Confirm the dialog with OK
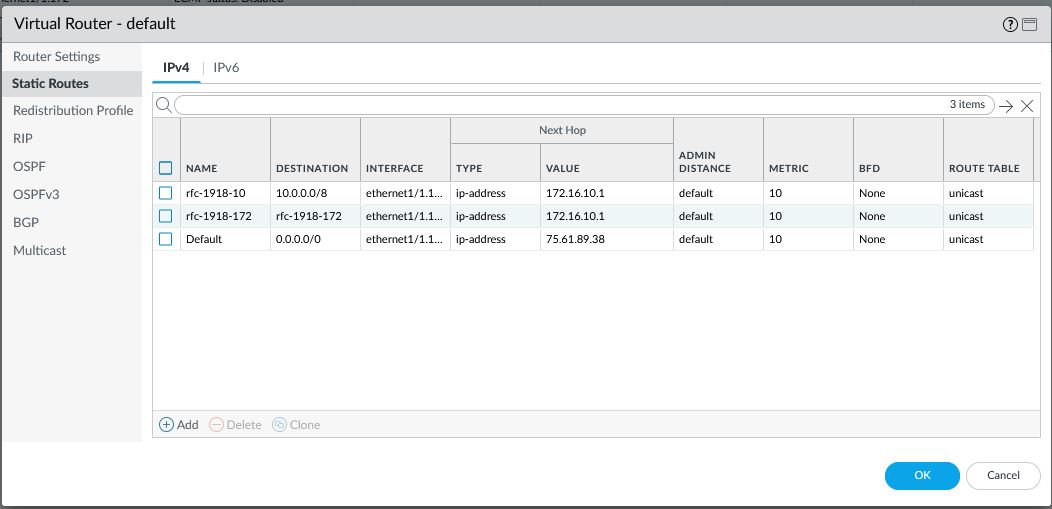Screen dimensions: 1052x509 coord(922,475)
